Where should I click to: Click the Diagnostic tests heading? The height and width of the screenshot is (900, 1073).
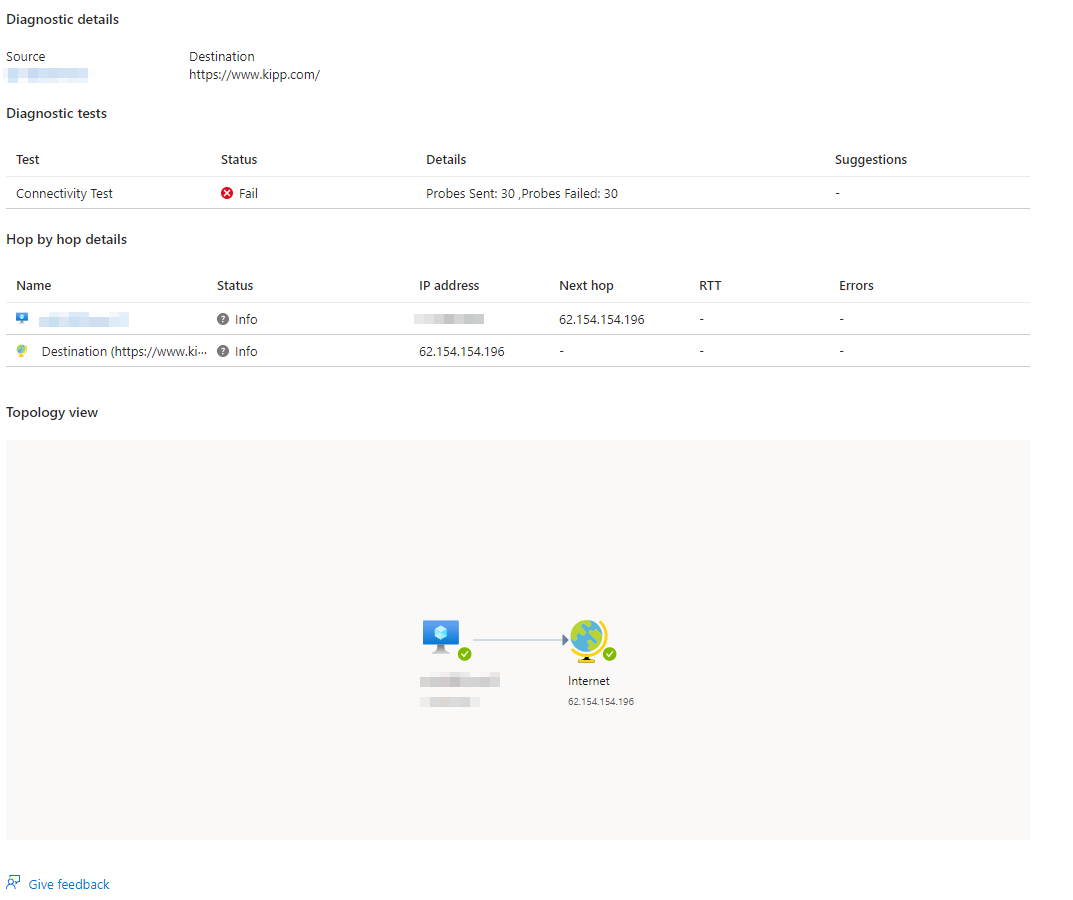[x=57, y=114]
